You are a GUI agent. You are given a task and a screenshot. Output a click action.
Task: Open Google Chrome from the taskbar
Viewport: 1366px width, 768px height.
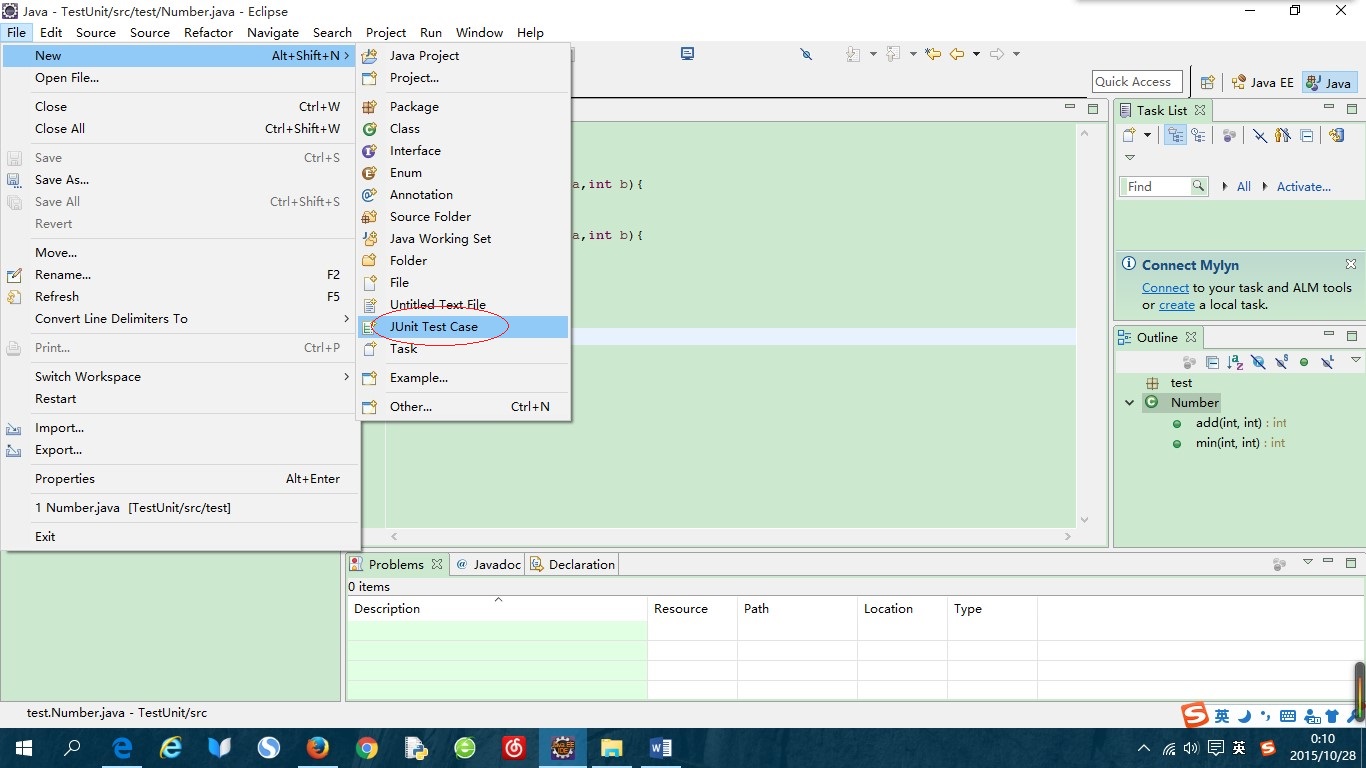click(x=367, y=747)
